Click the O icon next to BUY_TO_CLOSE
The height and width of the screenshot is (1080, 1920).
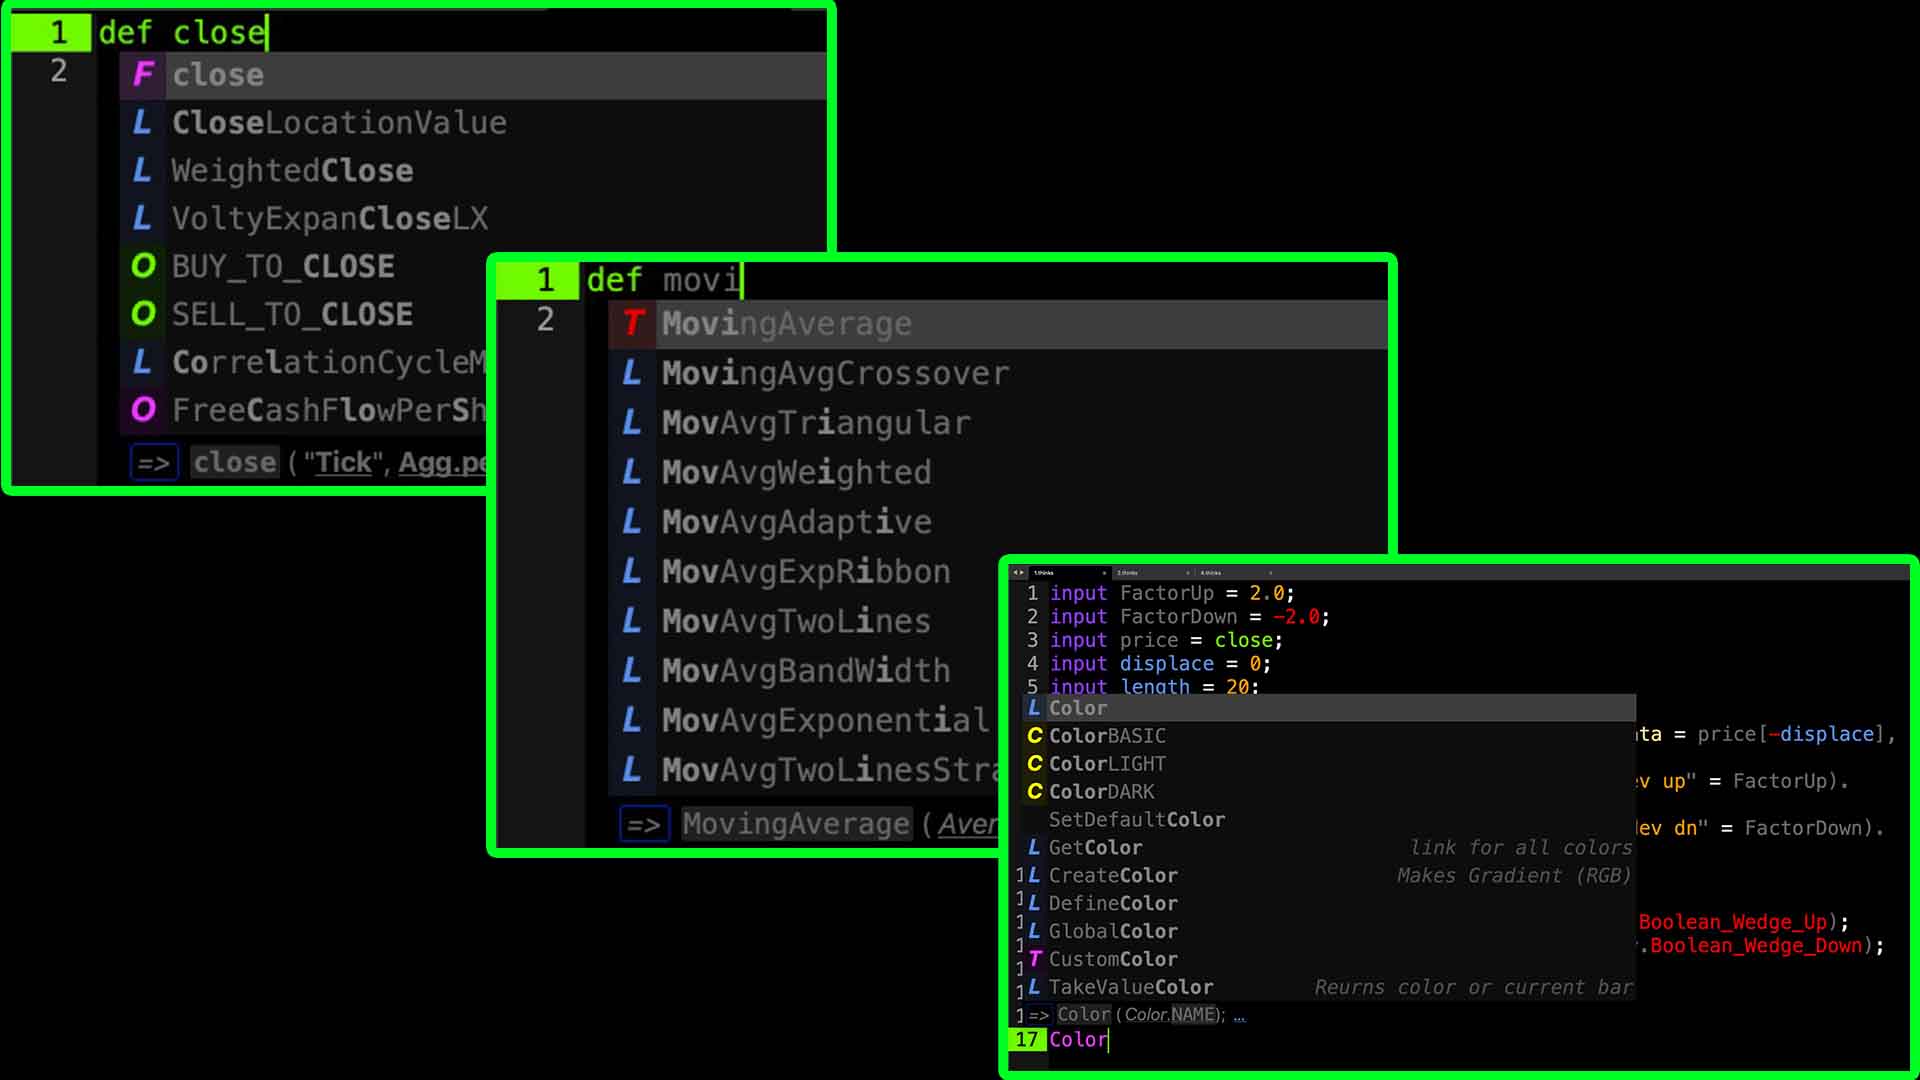click(x=143, y=266)
